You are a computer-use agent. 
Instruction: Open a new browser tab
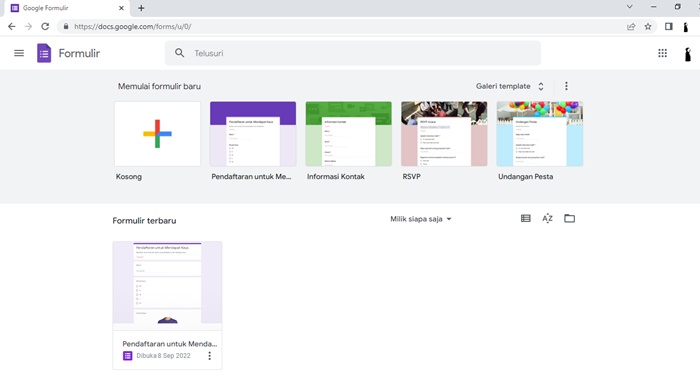pos(141,8)
